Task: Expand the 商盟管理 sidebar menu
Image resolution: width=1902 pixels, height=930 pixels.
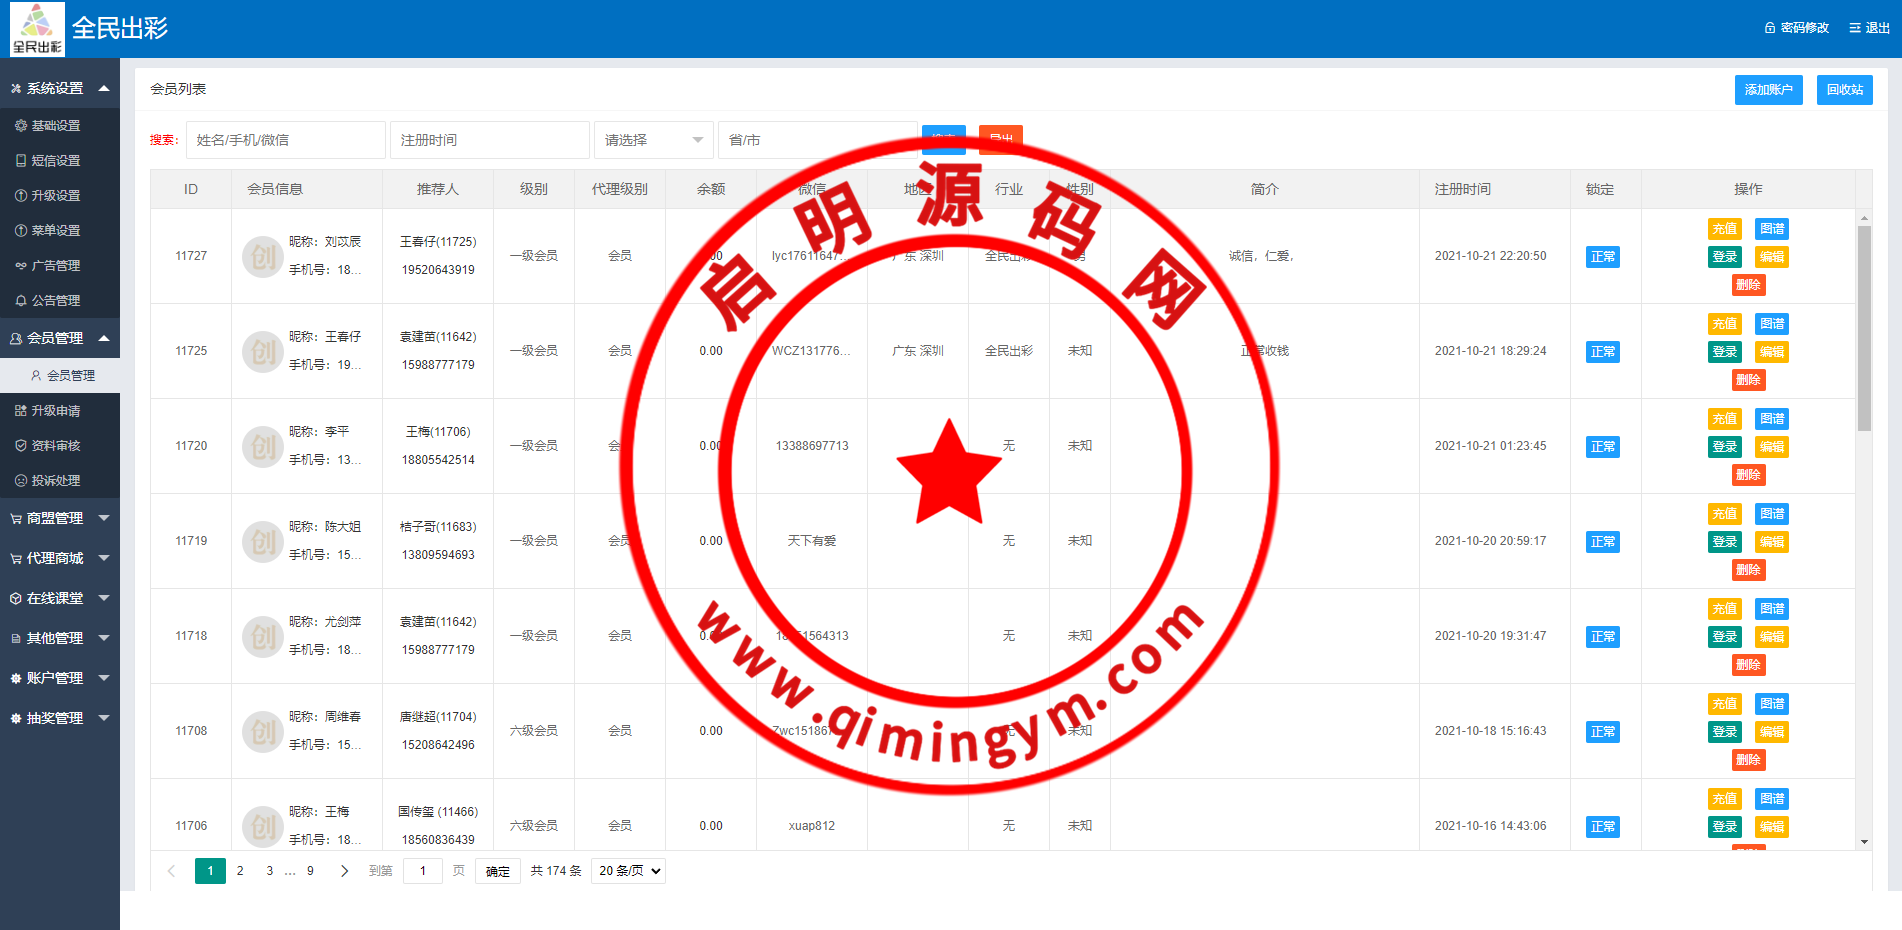Action: click(60, 518)
